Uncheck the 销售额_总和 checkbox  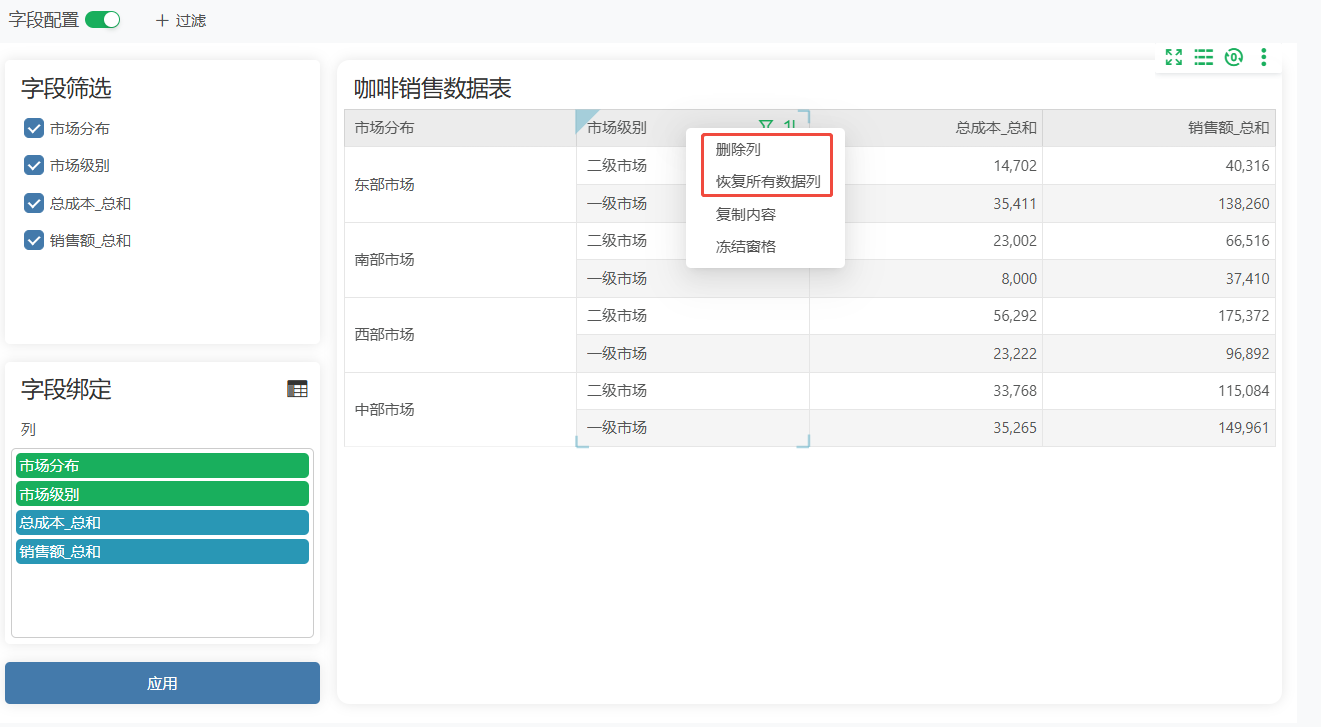coord(34,240)
